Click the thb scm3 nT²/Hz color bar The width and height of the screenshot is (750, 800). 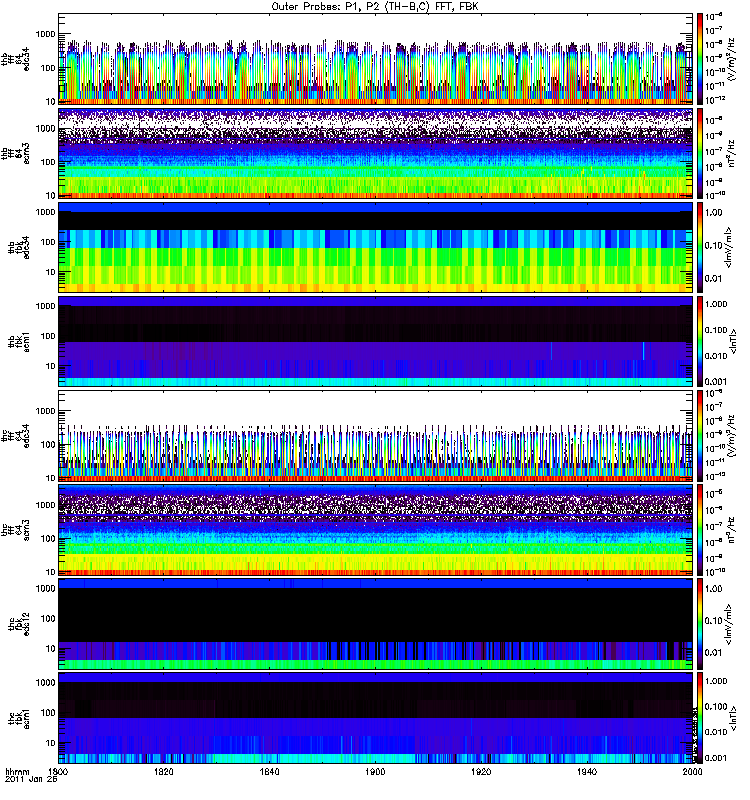point(700,153)
